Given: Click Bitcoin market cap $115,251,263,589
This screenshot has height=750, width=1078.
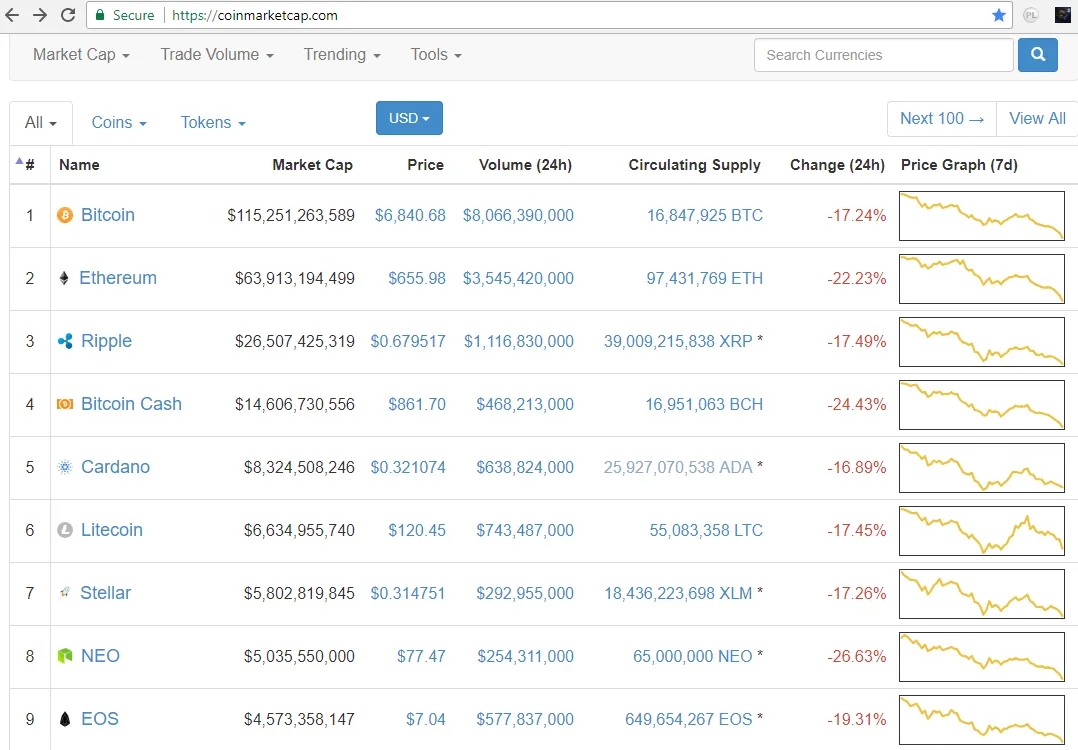Looking at the screenshot, I should [x=291, y=215].
